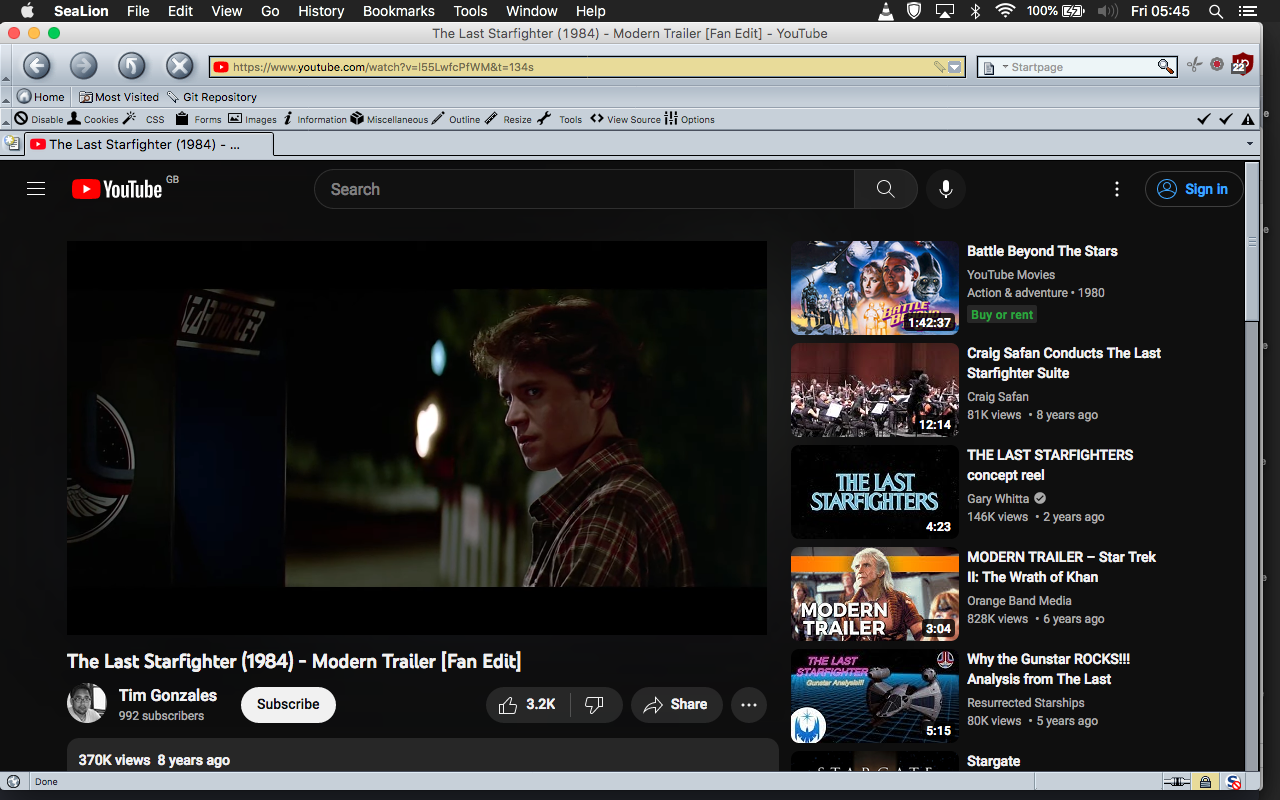Click the magnifier in the Startpage search box
Screen dimensions: 1280x800
coord(1166,67)
